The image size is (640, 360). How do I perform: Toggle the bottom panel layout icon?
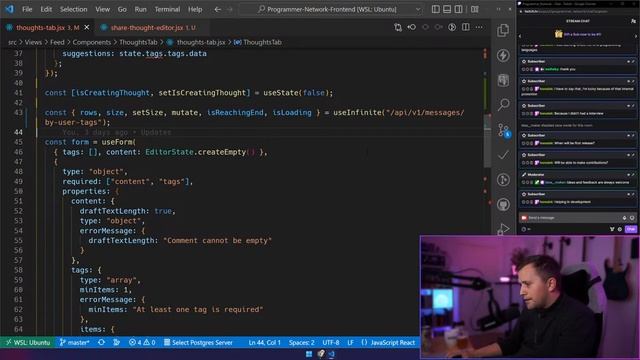447,9
